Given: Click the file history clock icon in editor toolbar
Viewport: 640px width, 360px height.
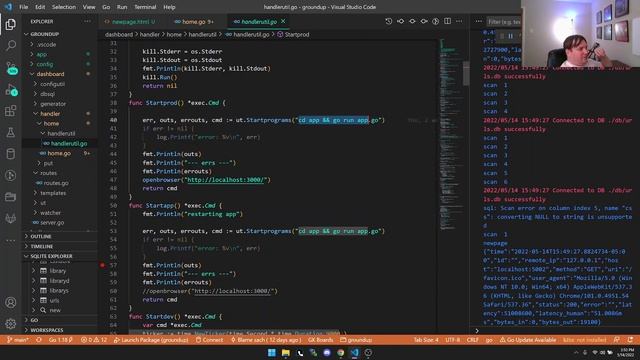Looking at the screenshot, I should click(x=389, y=21).
